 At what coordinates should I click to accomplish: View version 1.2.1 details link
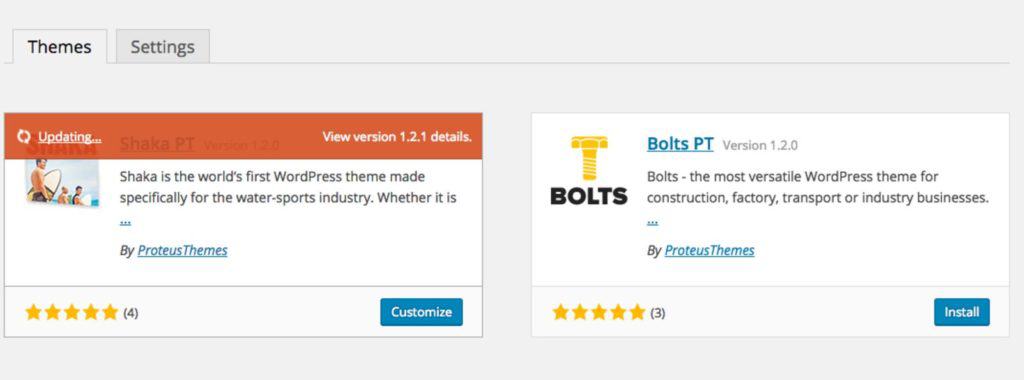coord(397,137)
